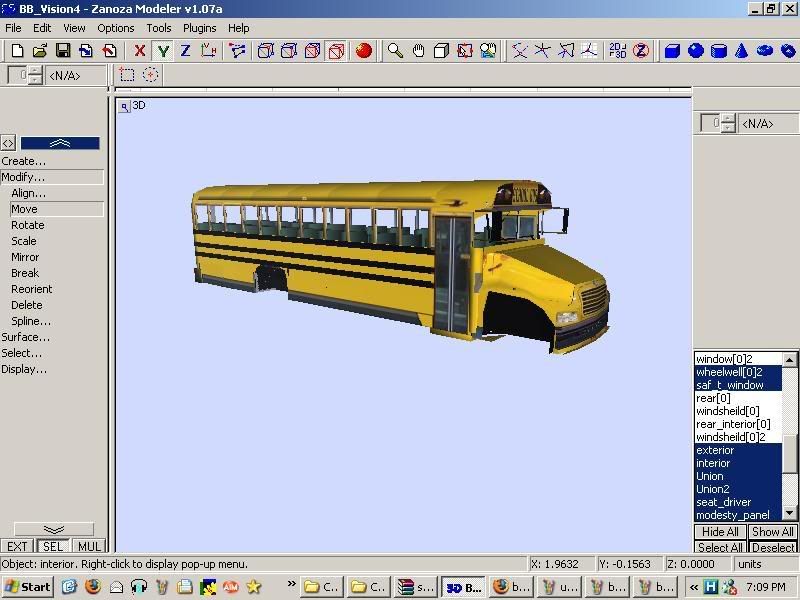The height and width of the screenshot is (600, 800).
Task: Click the 2D/3D switch icon
Action: [x=618, y=50]
